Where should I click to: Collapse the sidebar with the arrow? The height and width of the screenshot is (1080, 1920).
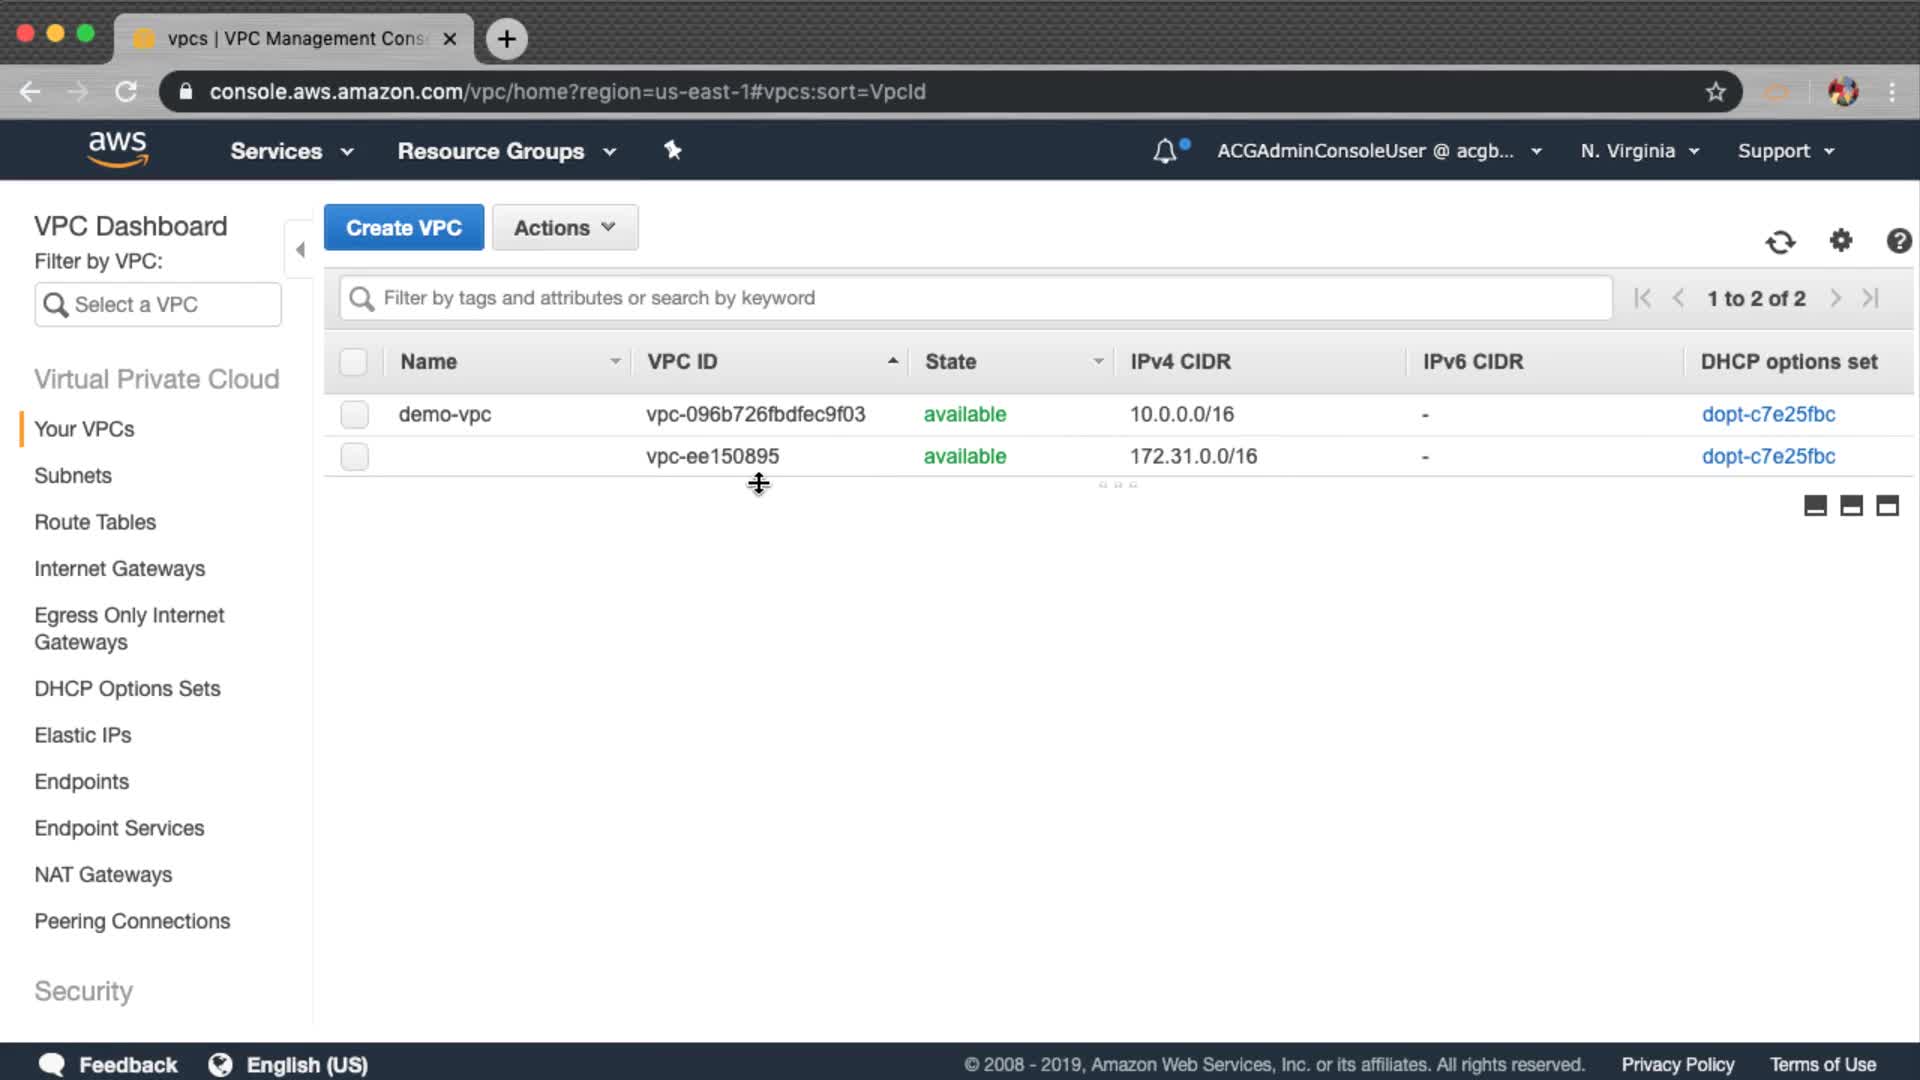(x=300, y=250)
